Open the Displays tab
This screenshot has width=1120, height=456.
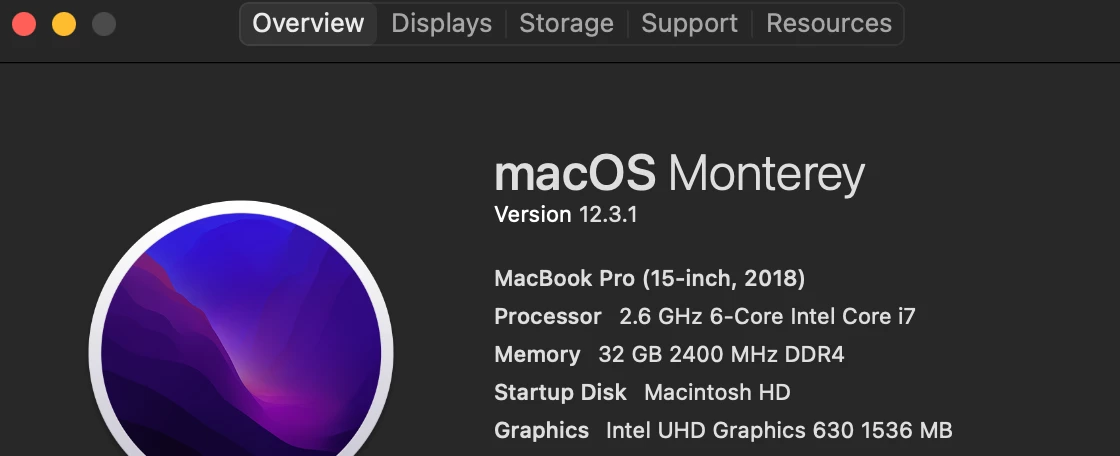tap(441, 23)
